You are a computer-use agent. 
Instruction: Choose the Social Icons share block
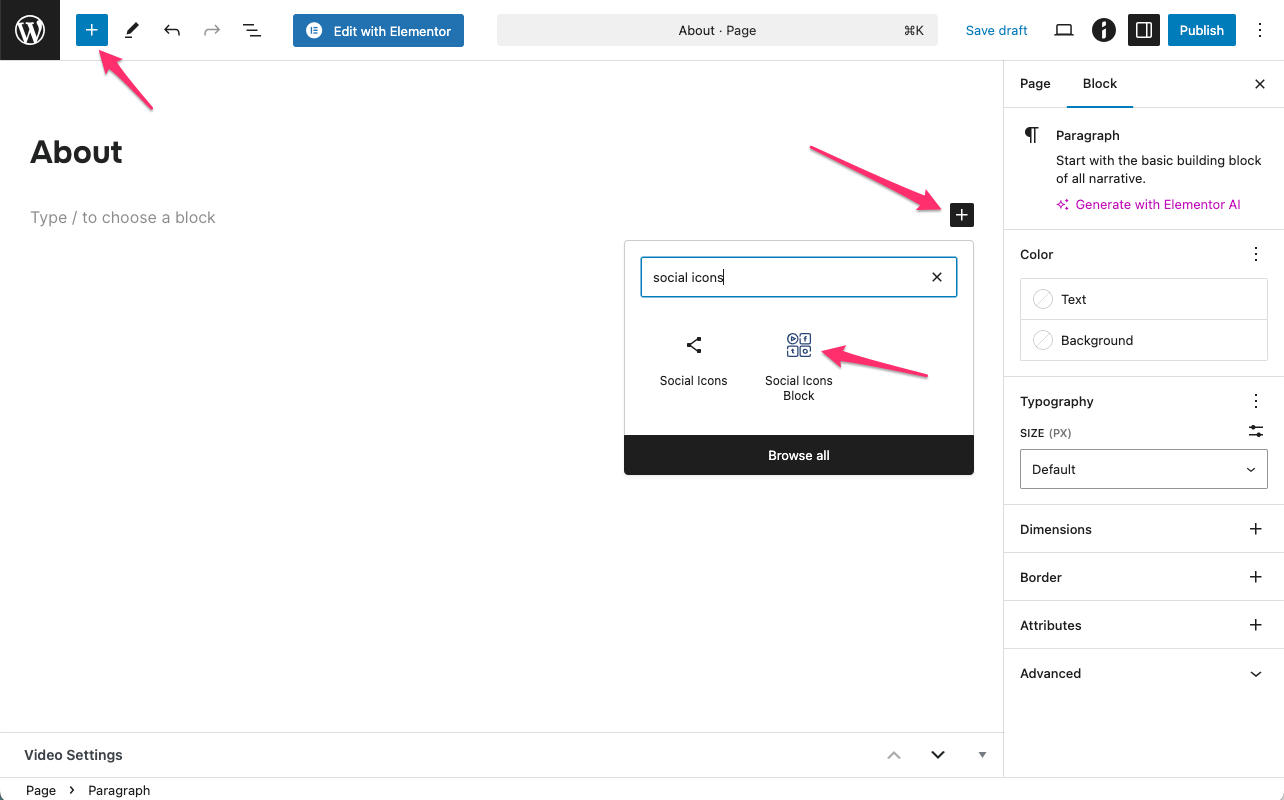point(693,360)
